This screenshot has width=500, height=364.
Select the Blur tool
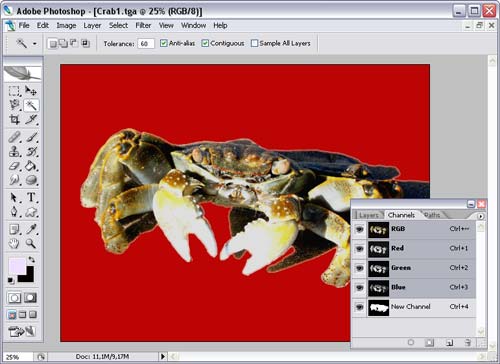[14, 180]
